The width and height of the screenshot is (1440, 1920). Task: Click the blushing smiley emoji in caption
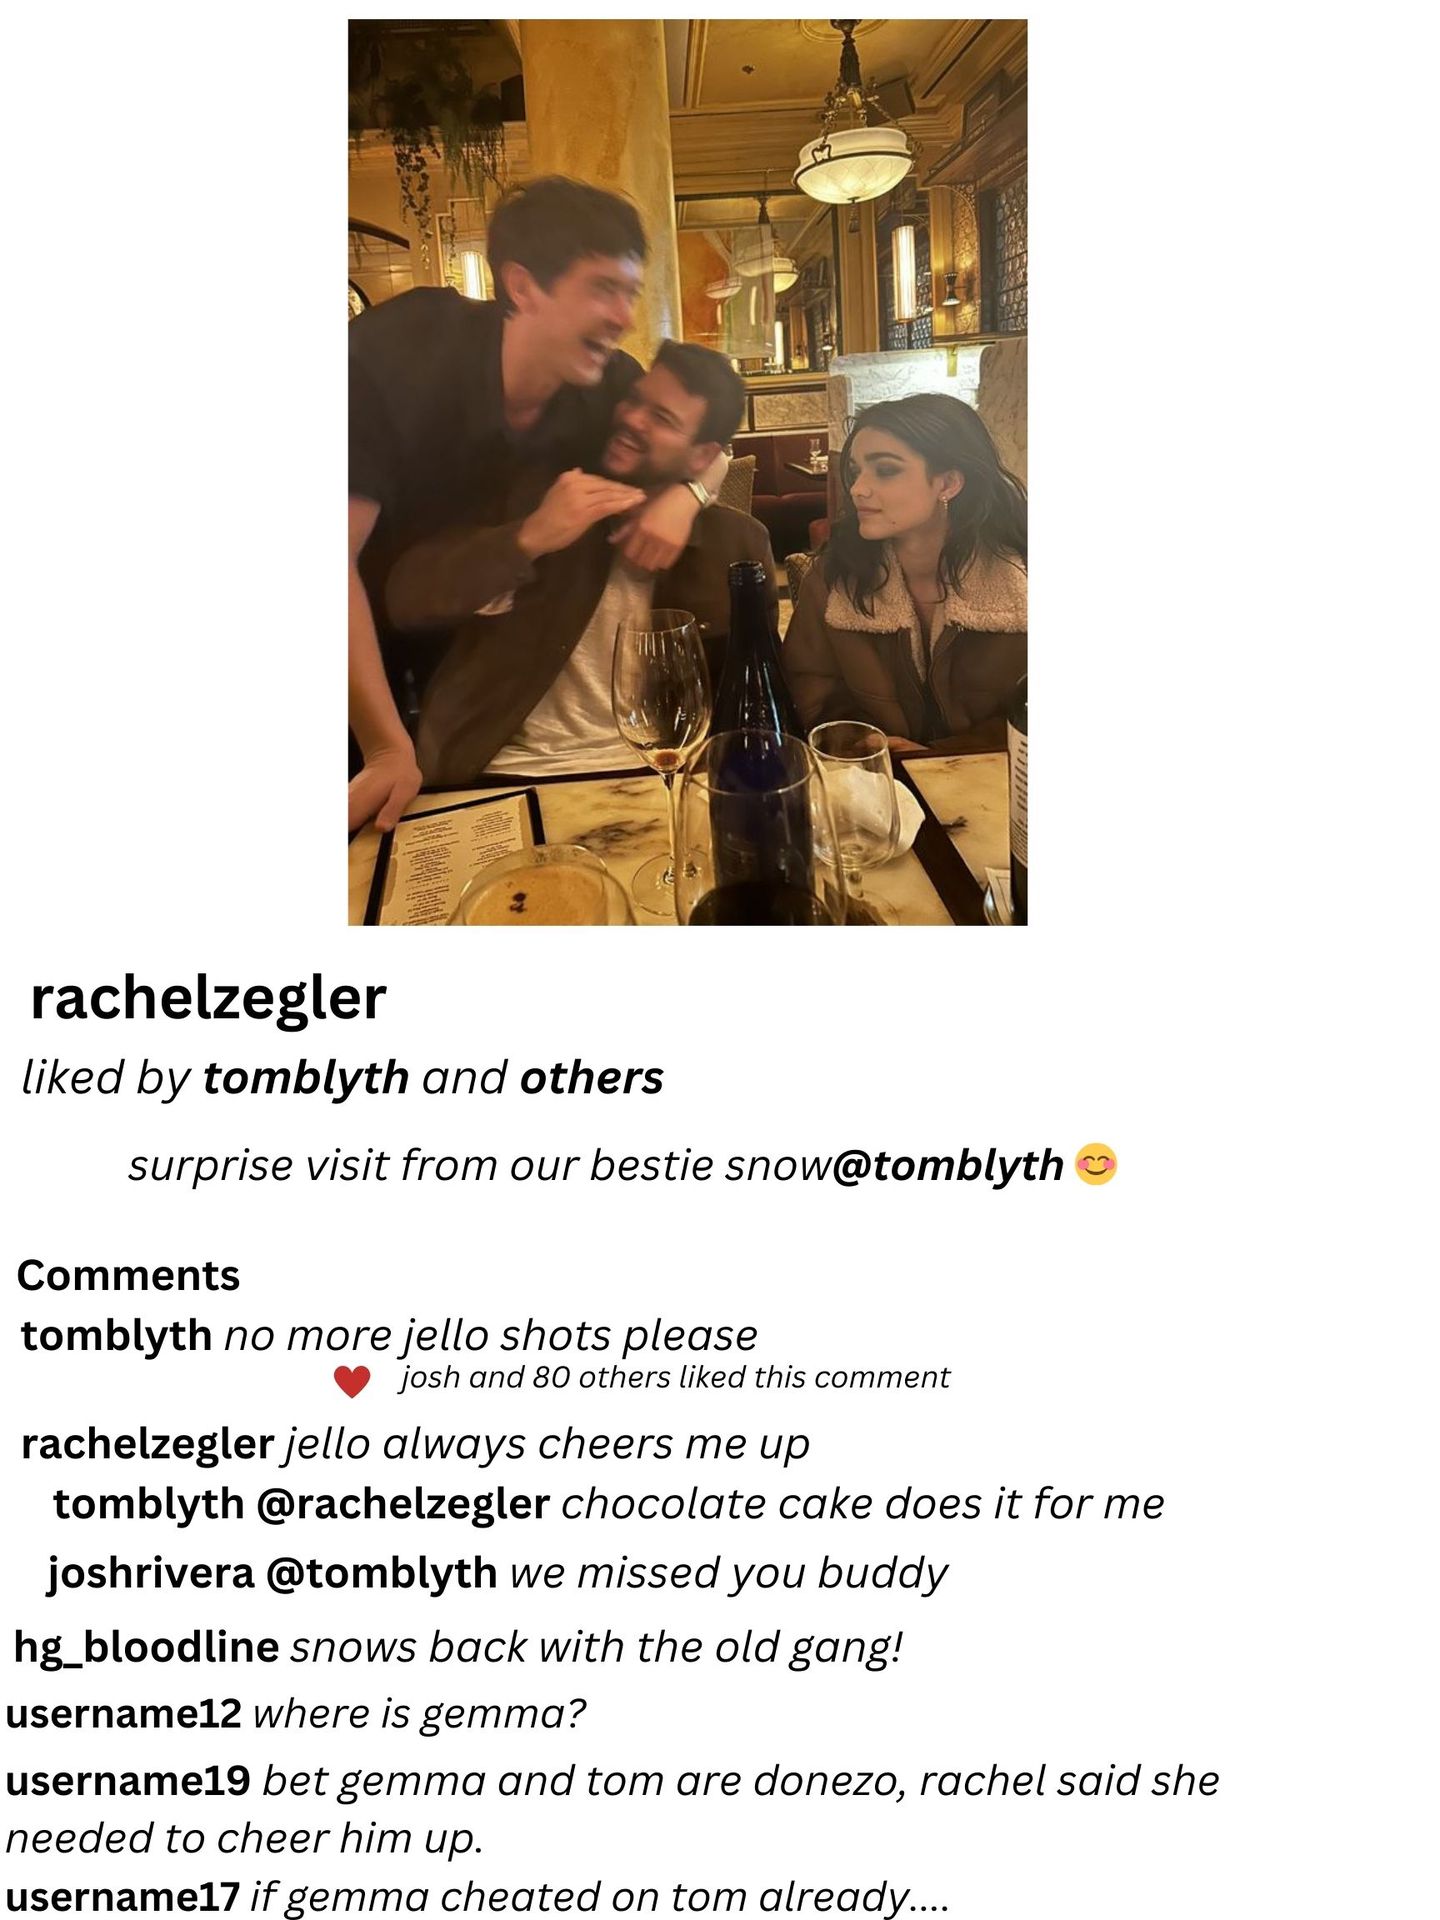[x=1095, y=1164]
